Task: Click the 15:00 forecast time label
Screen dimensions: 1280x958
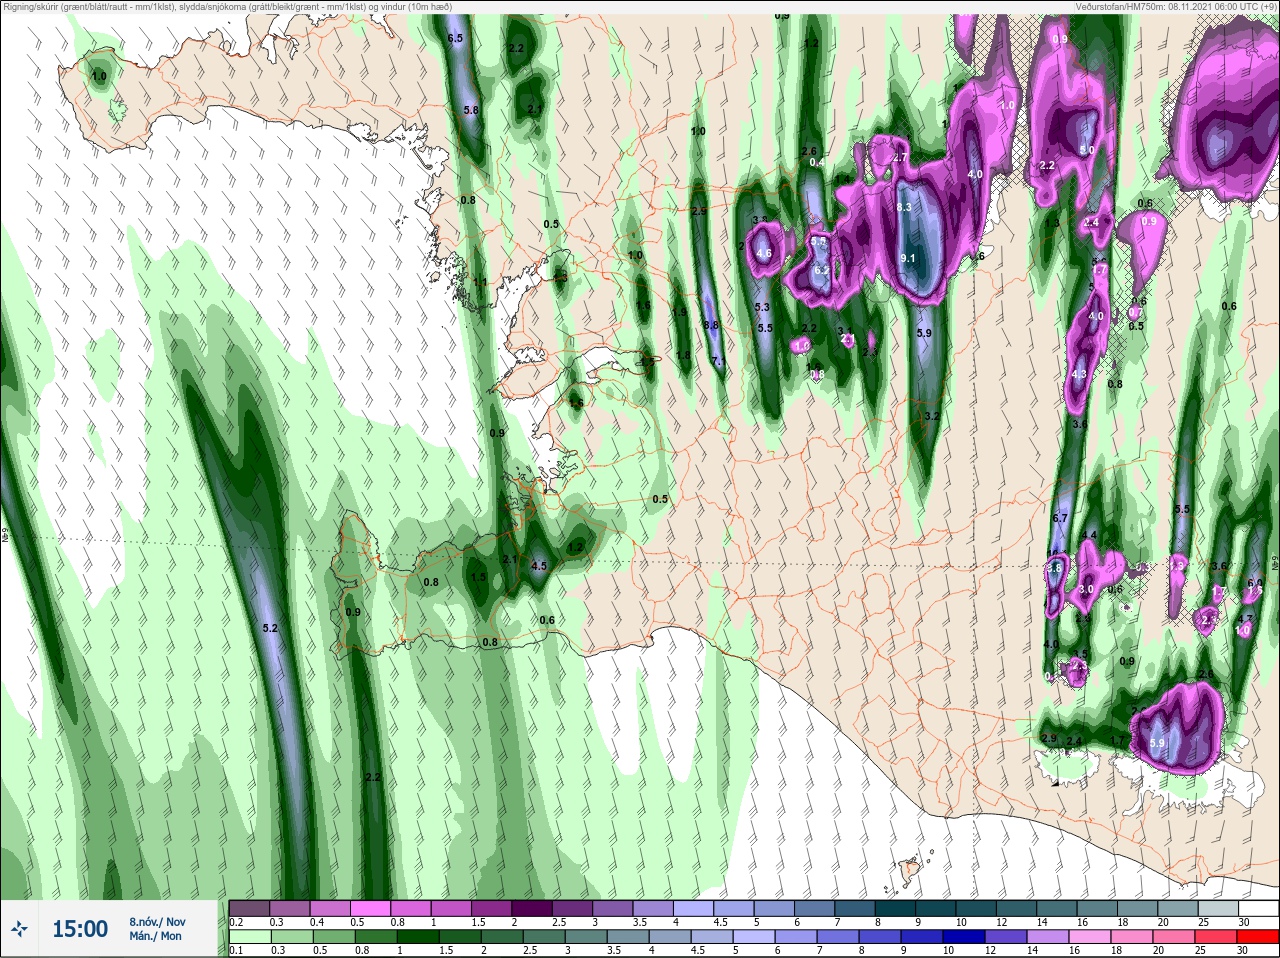Action: pyautogui.click(x=80, y=929)
